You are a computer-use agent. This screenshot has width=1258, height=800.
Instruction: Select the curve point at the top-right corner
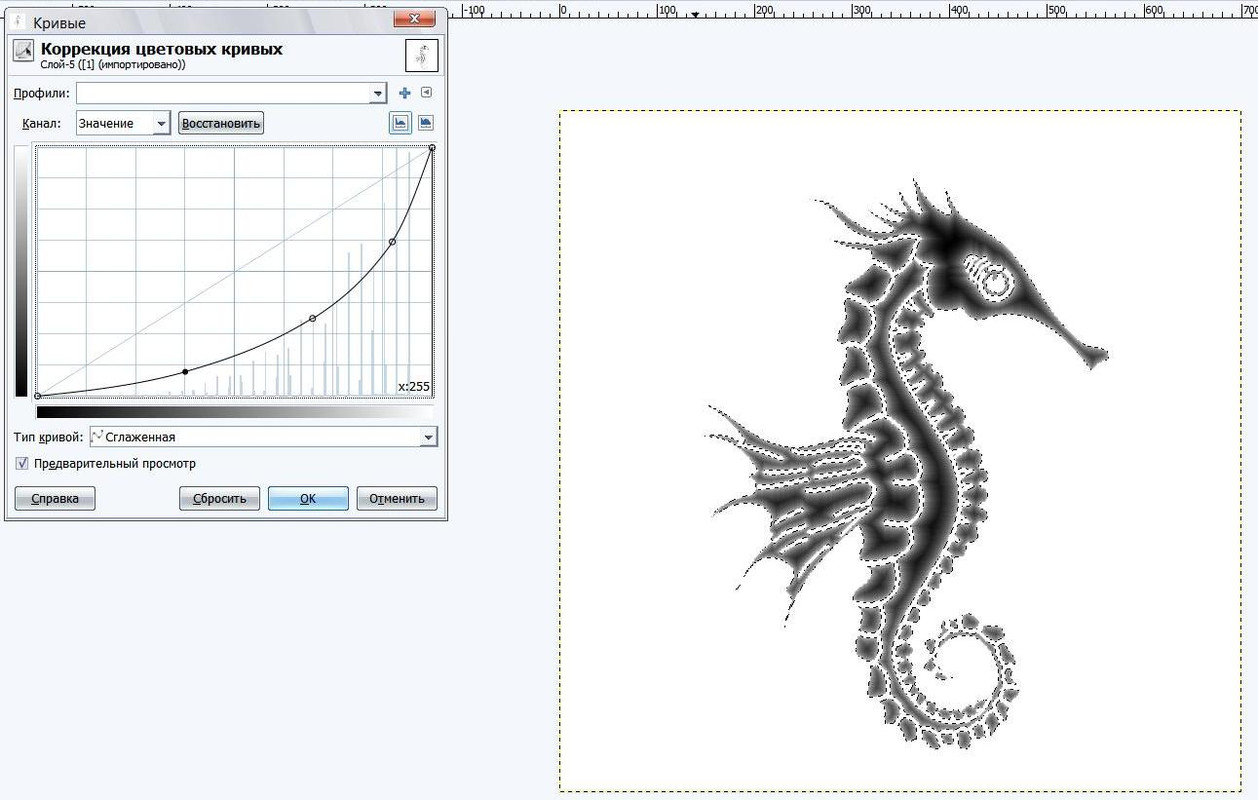(432, 148)
